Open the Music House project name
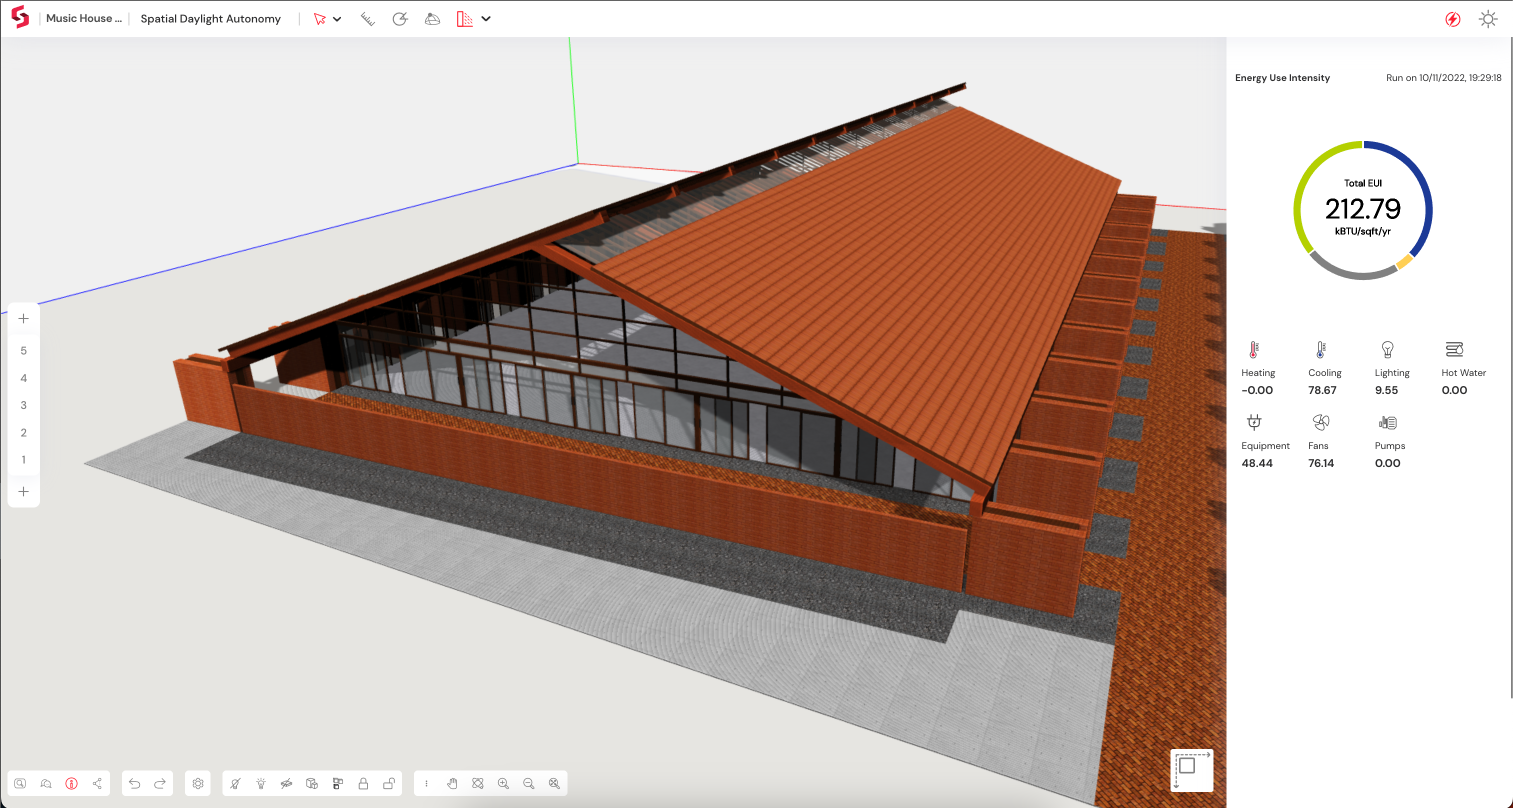 84,19
